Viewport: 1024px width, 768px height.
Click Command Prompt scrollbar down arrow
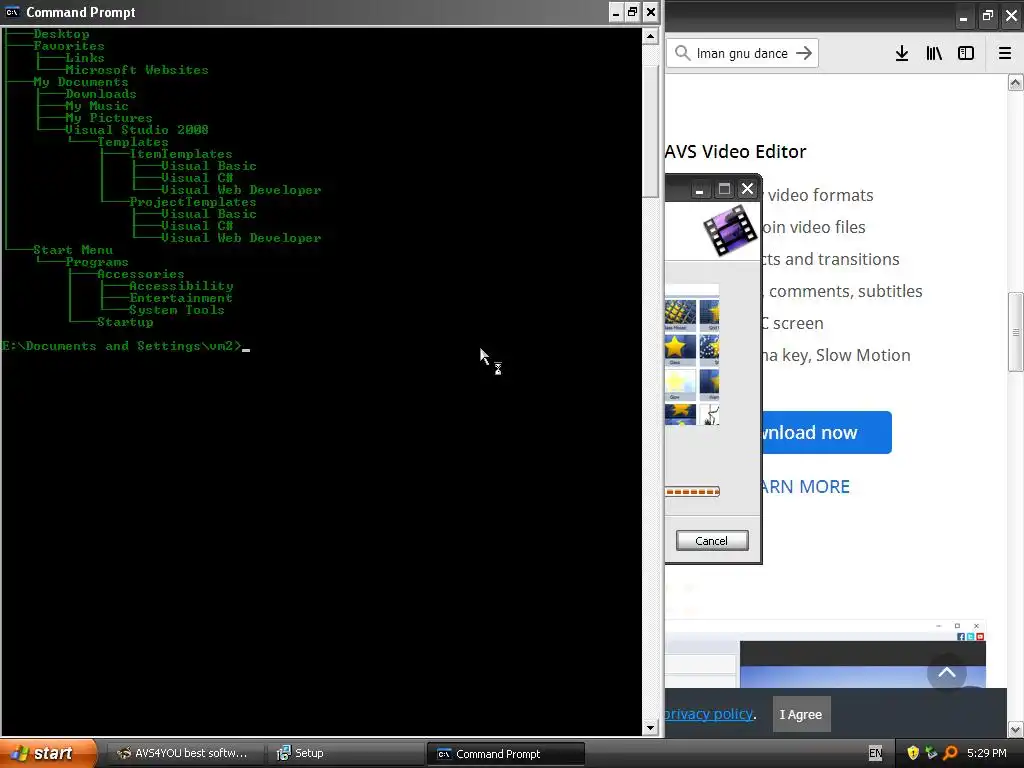tap(650, 728)
